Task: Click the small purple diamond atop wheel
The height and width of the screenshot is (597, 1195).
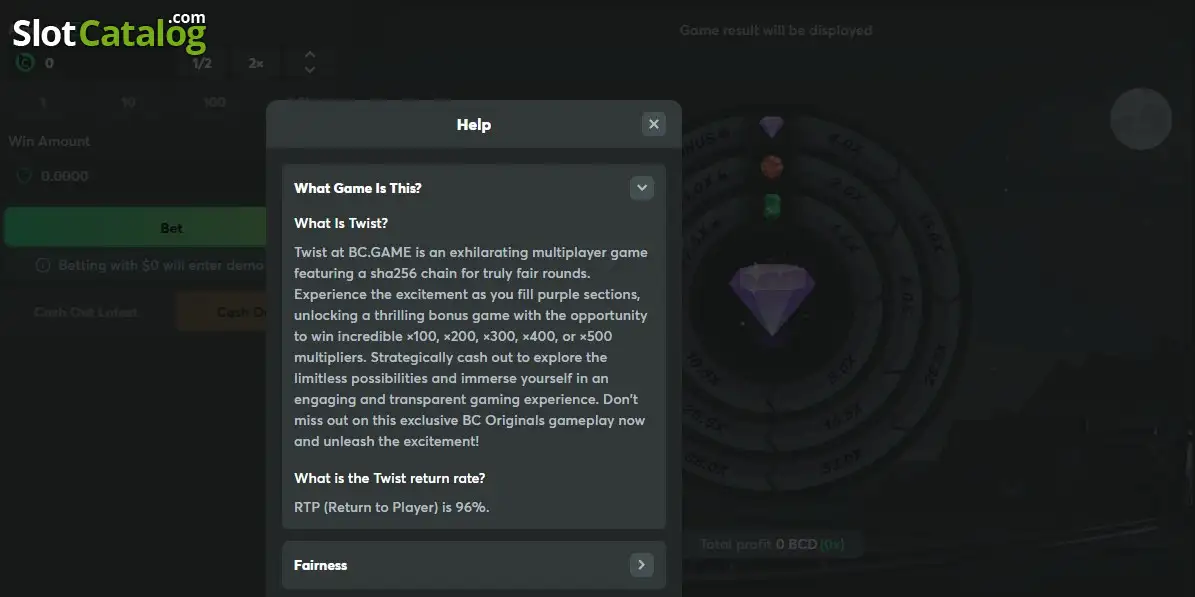Action: point(771,127)
